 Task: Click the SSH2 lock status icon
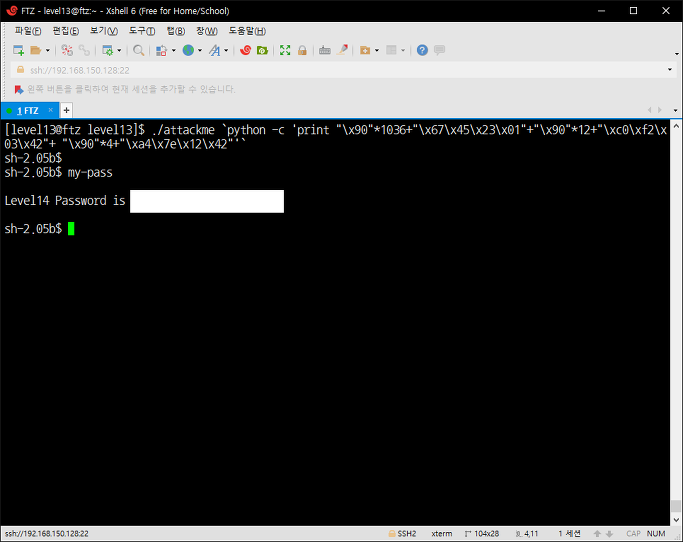click(392, 534)
